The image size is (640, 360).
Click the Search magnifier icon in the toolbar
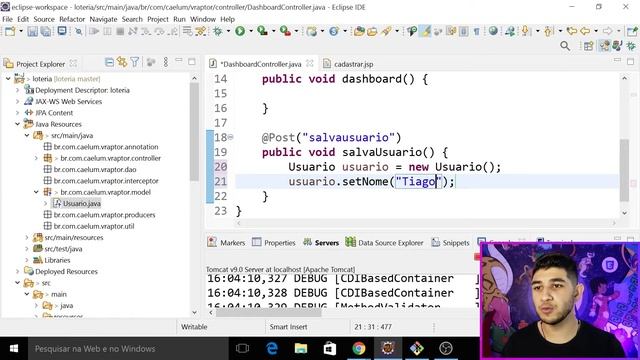pyautogui.click(x=565, y=46)
